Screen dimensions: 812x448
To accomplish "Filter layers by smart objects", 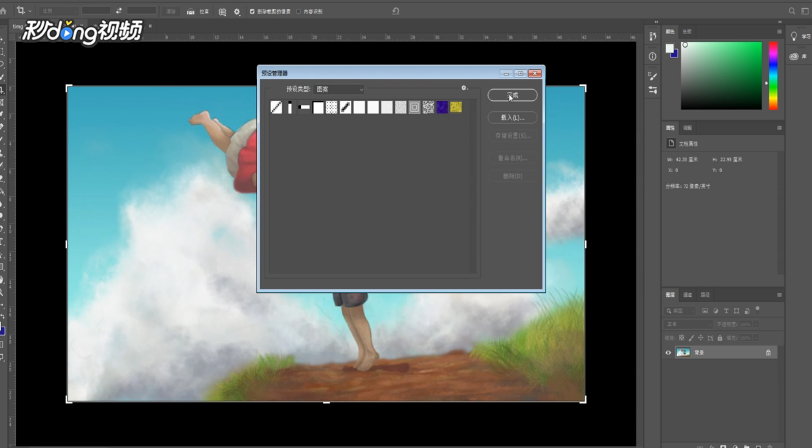I will point(747,311).
